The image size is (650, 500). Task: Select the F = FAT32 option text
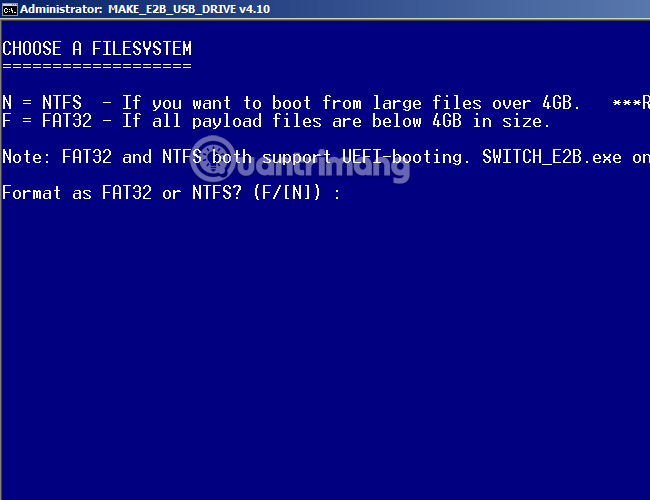(x=47, y=121)
